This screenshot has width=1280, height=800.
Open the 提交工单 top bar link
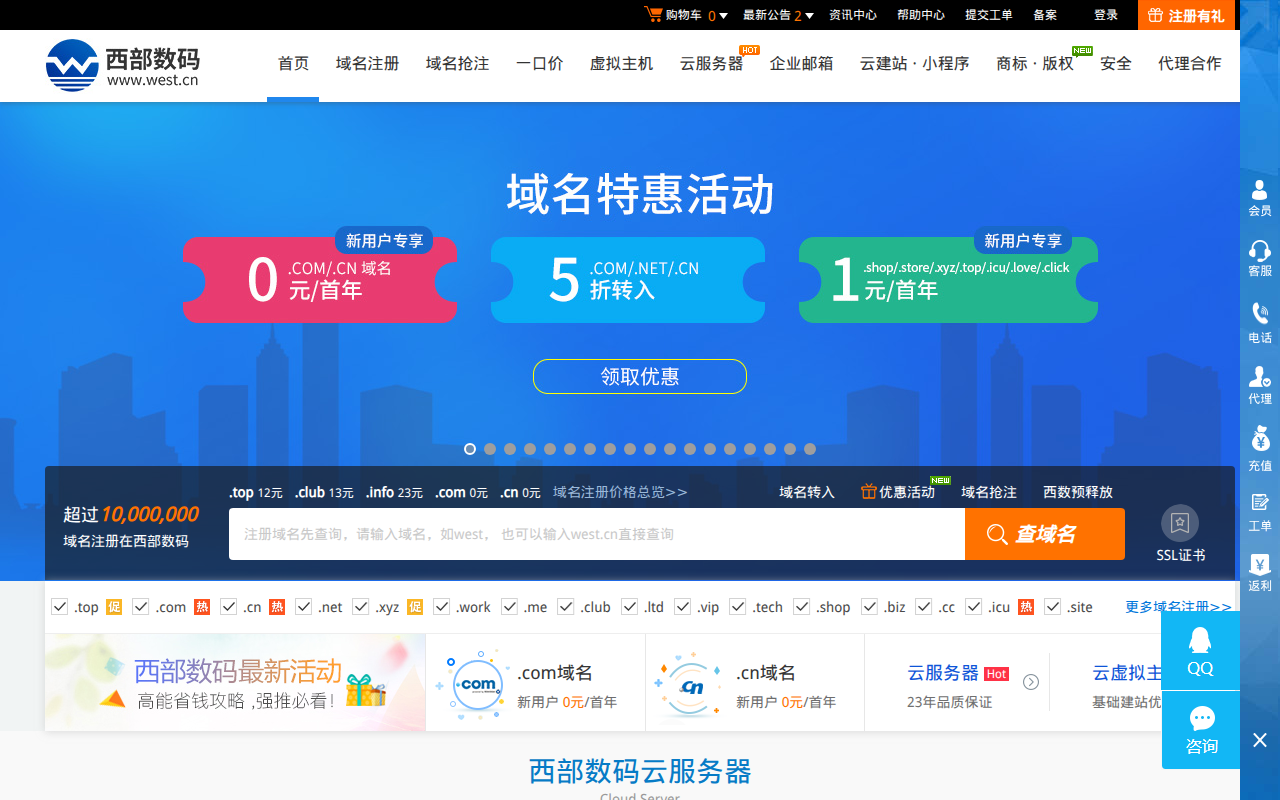[x=989, y=15]
